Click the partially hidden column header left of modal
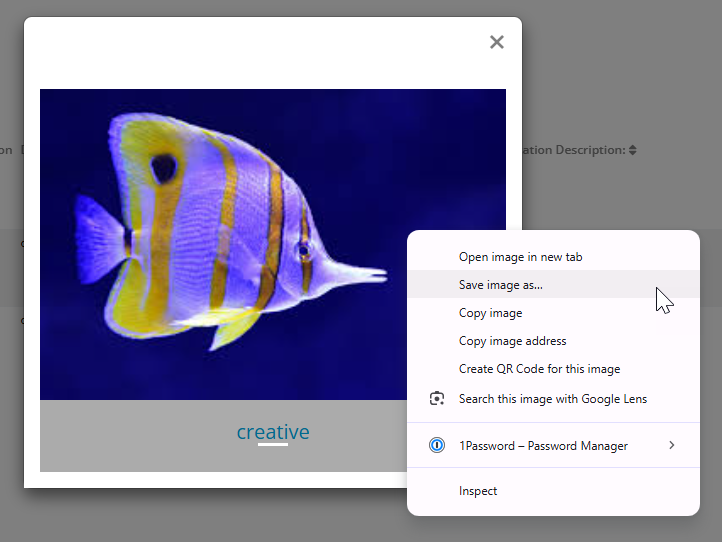 coord(7,150)
